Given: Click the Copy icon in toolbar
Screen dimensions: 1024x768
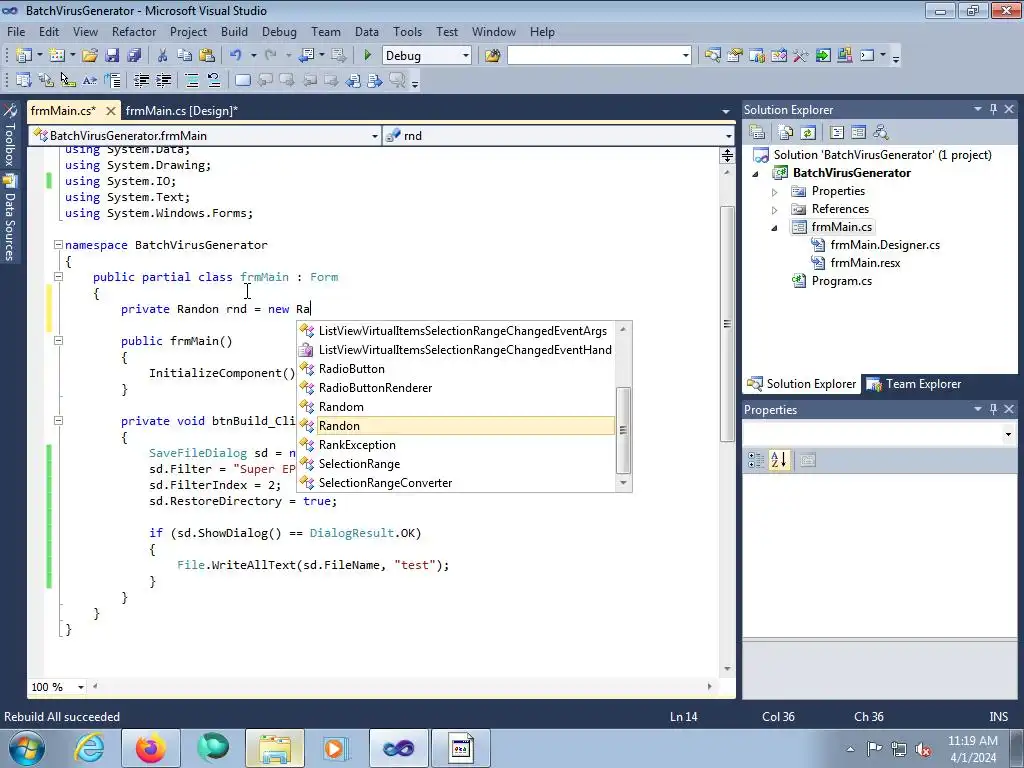Looking at the screenshot, I should pos(185,56).
